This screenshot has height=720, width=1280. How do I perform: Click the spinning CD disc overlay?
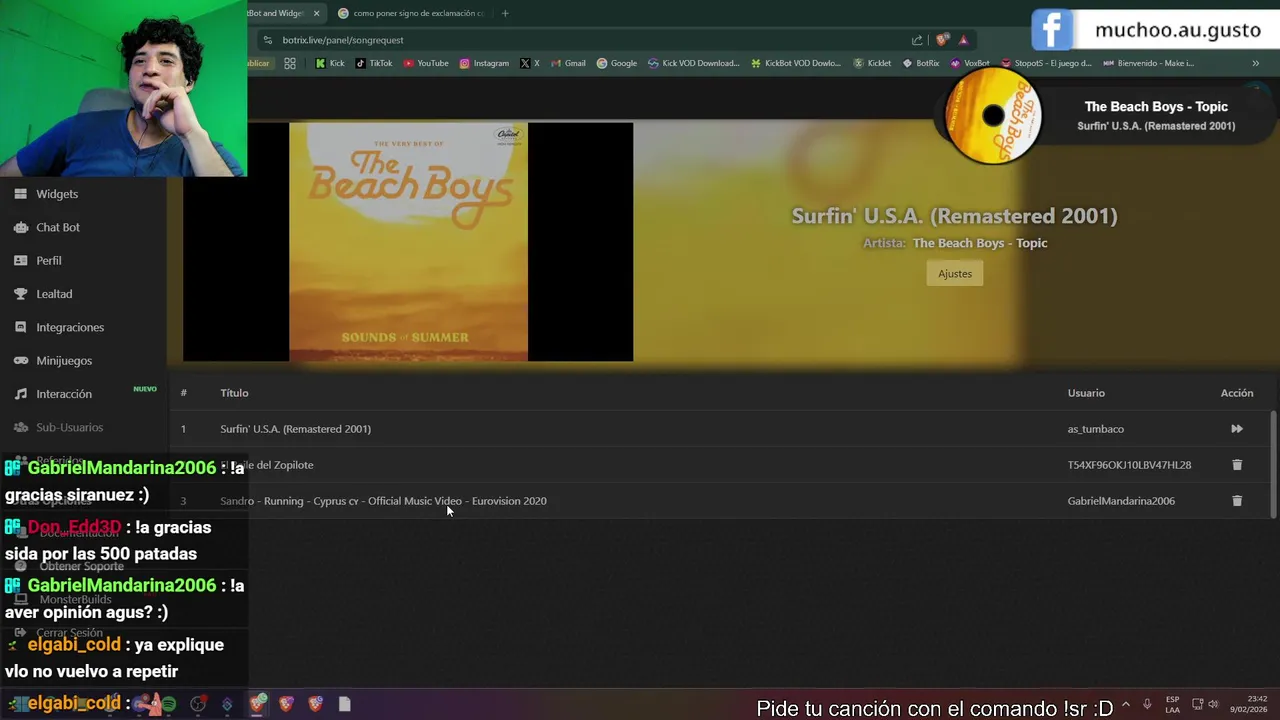(x=993, y=116)
